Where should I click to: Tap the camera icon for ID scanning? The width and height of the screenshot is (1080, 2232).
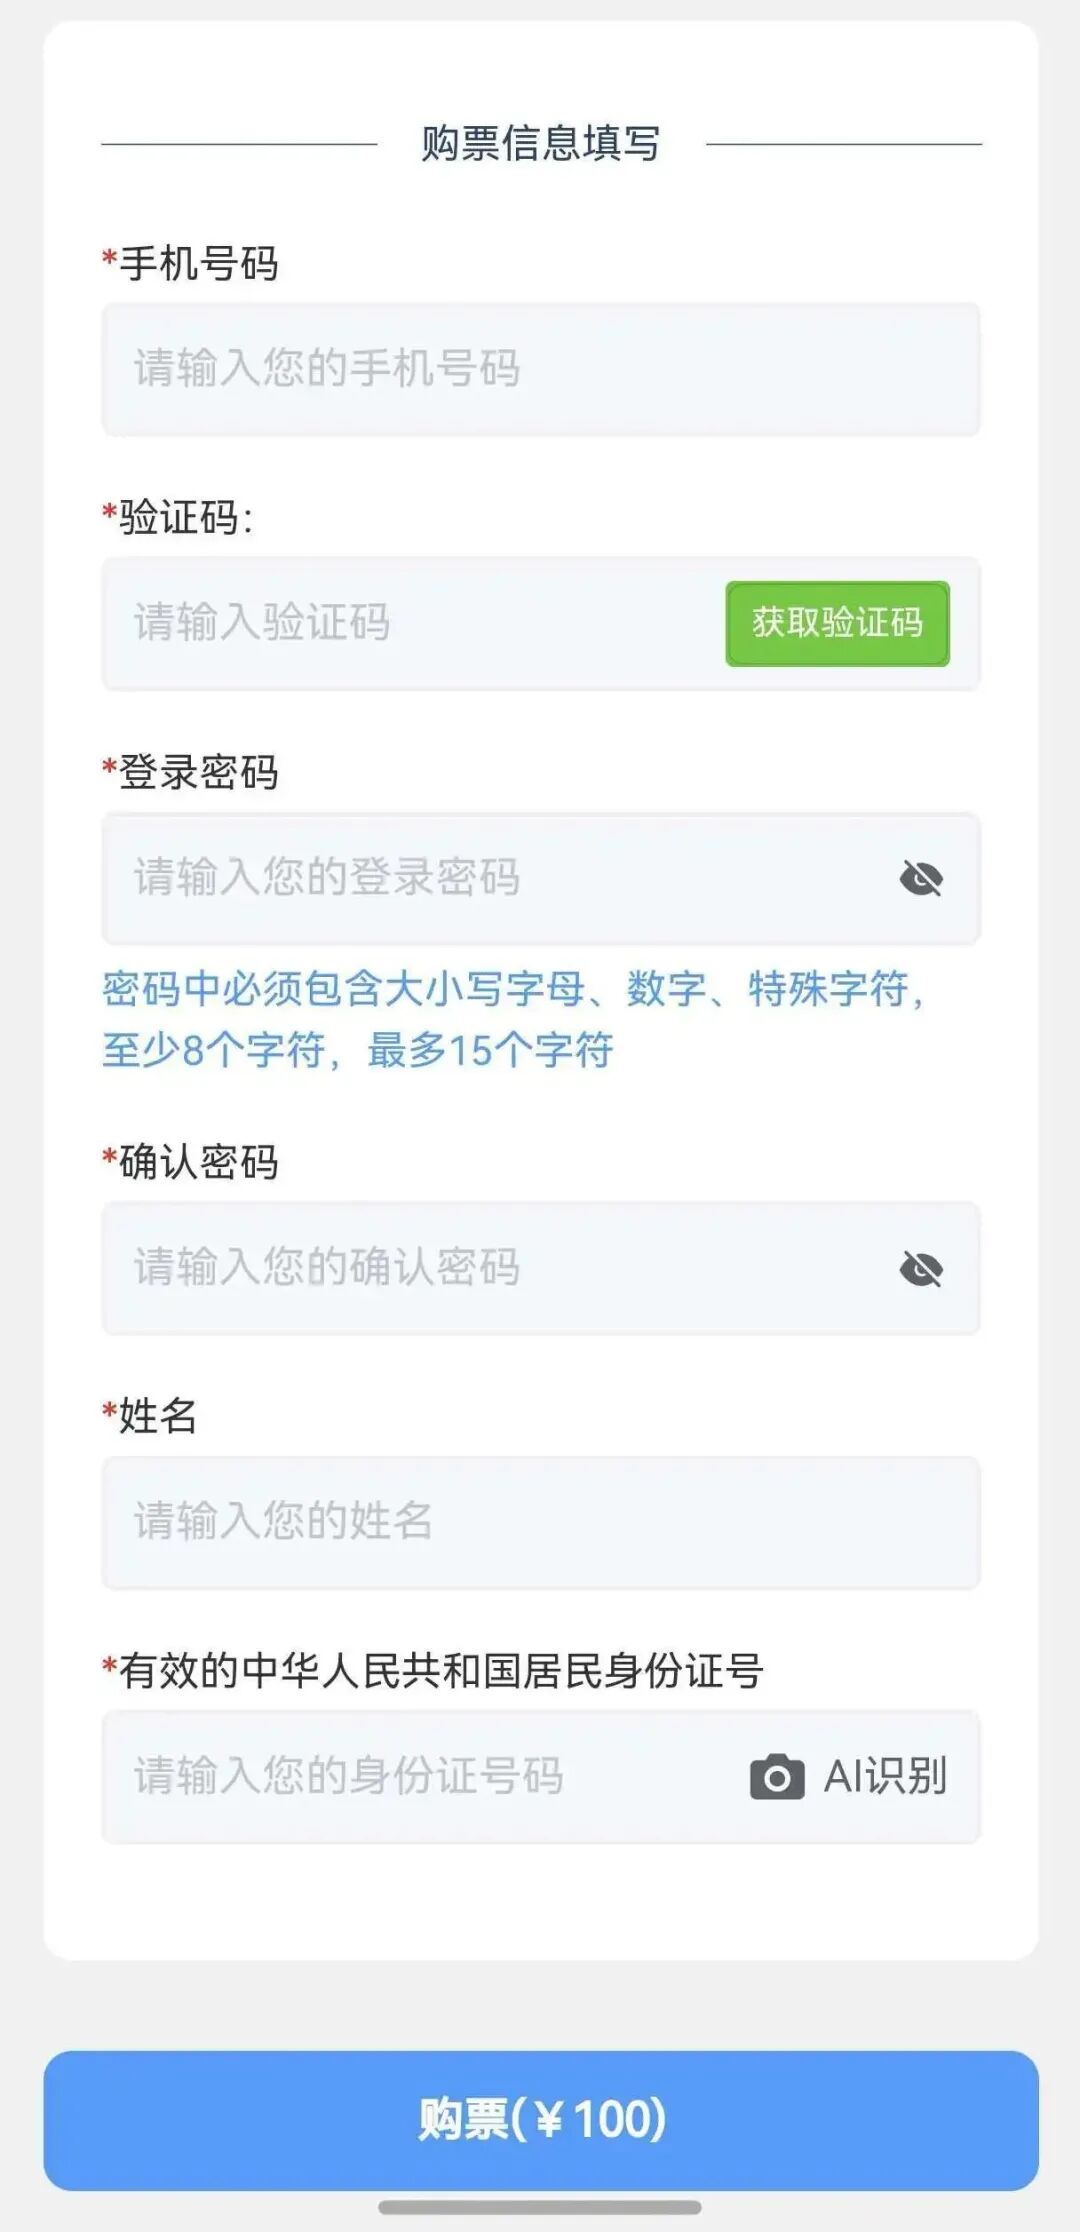[777, 1777]
